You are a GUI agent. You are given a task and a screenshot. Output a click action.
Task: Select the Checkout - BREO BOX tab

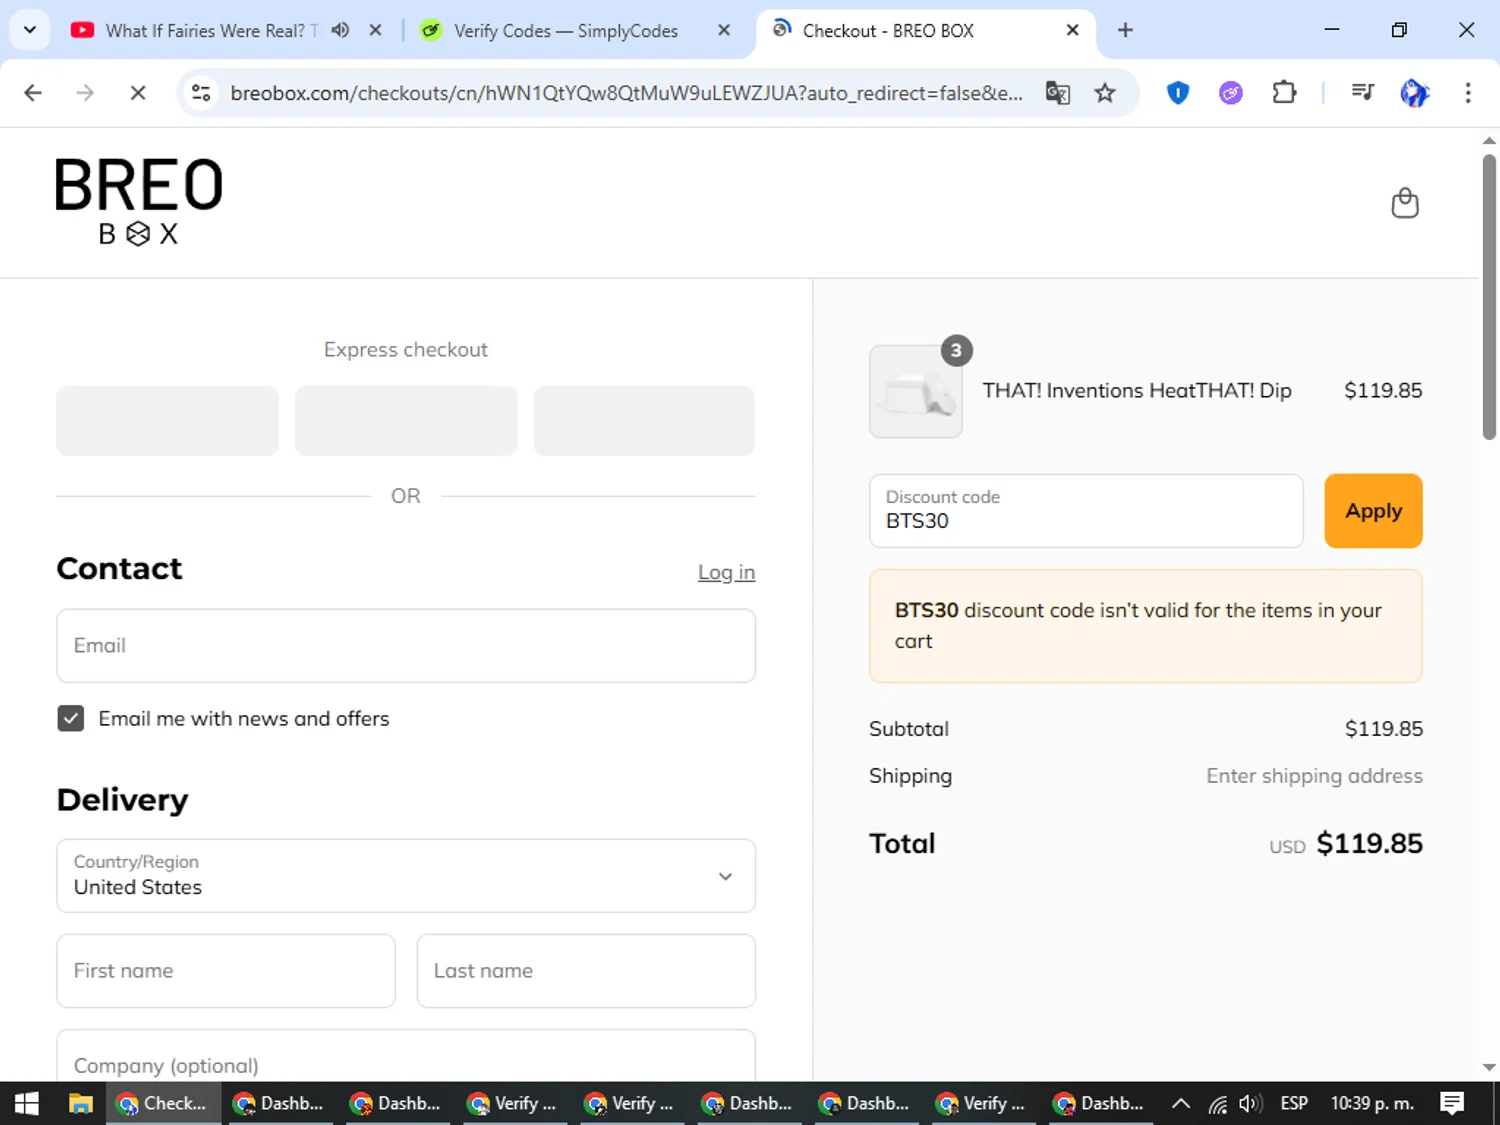[x=888, y=30]
